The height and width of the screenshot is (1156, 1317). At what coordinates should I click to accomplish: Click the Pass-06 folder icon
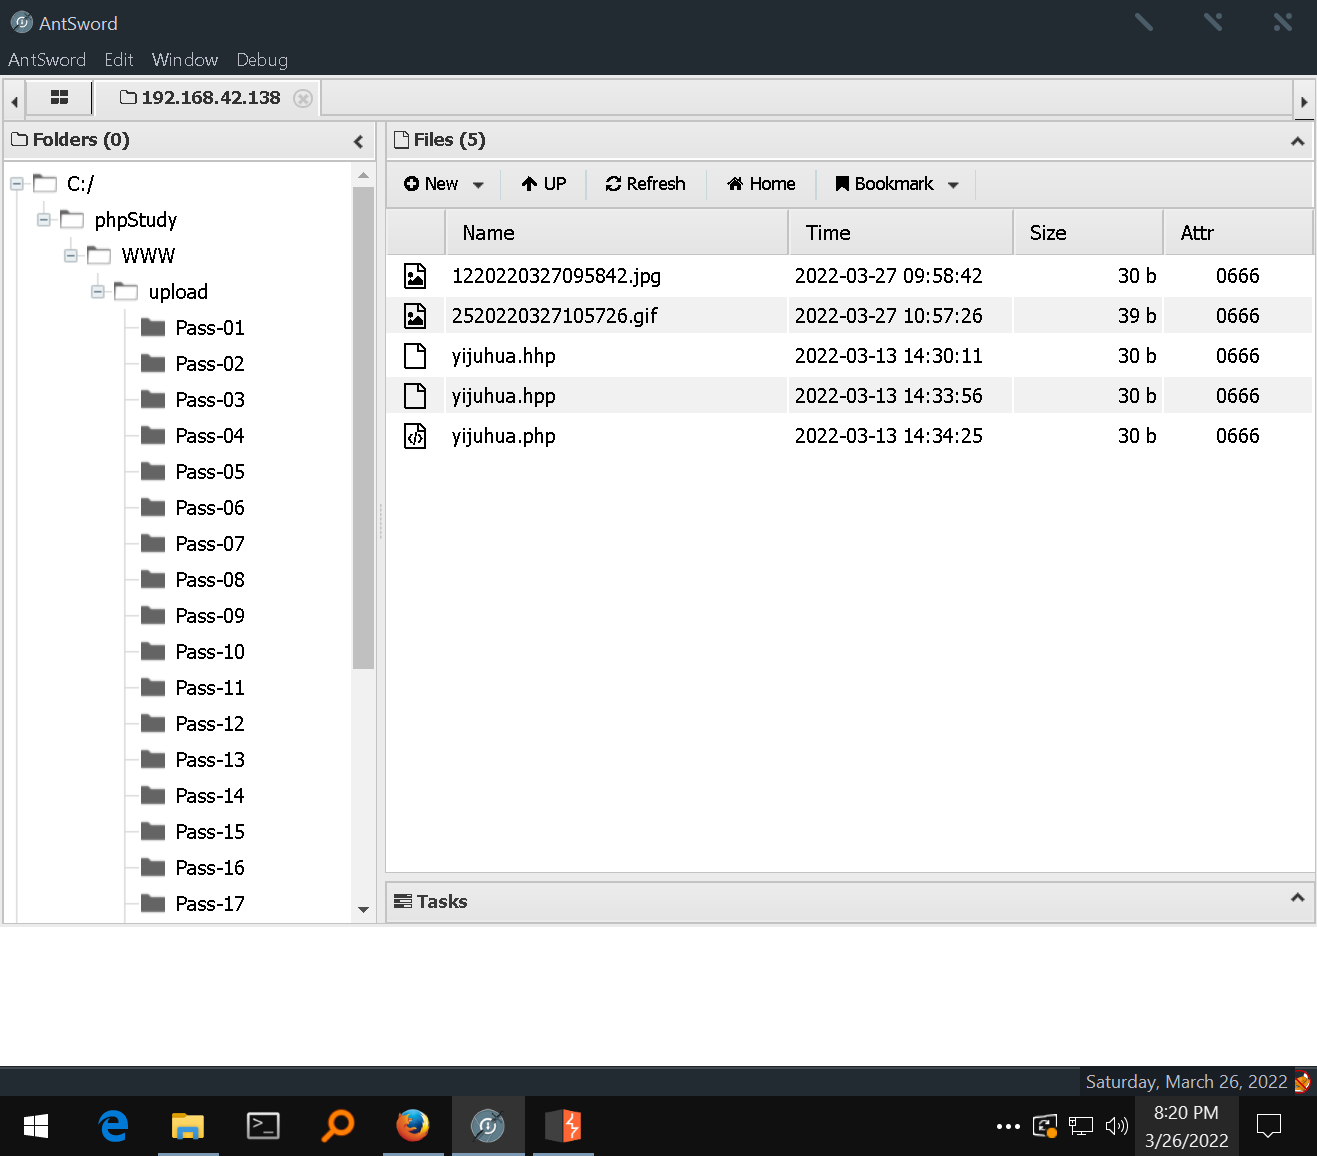(153, 507)
